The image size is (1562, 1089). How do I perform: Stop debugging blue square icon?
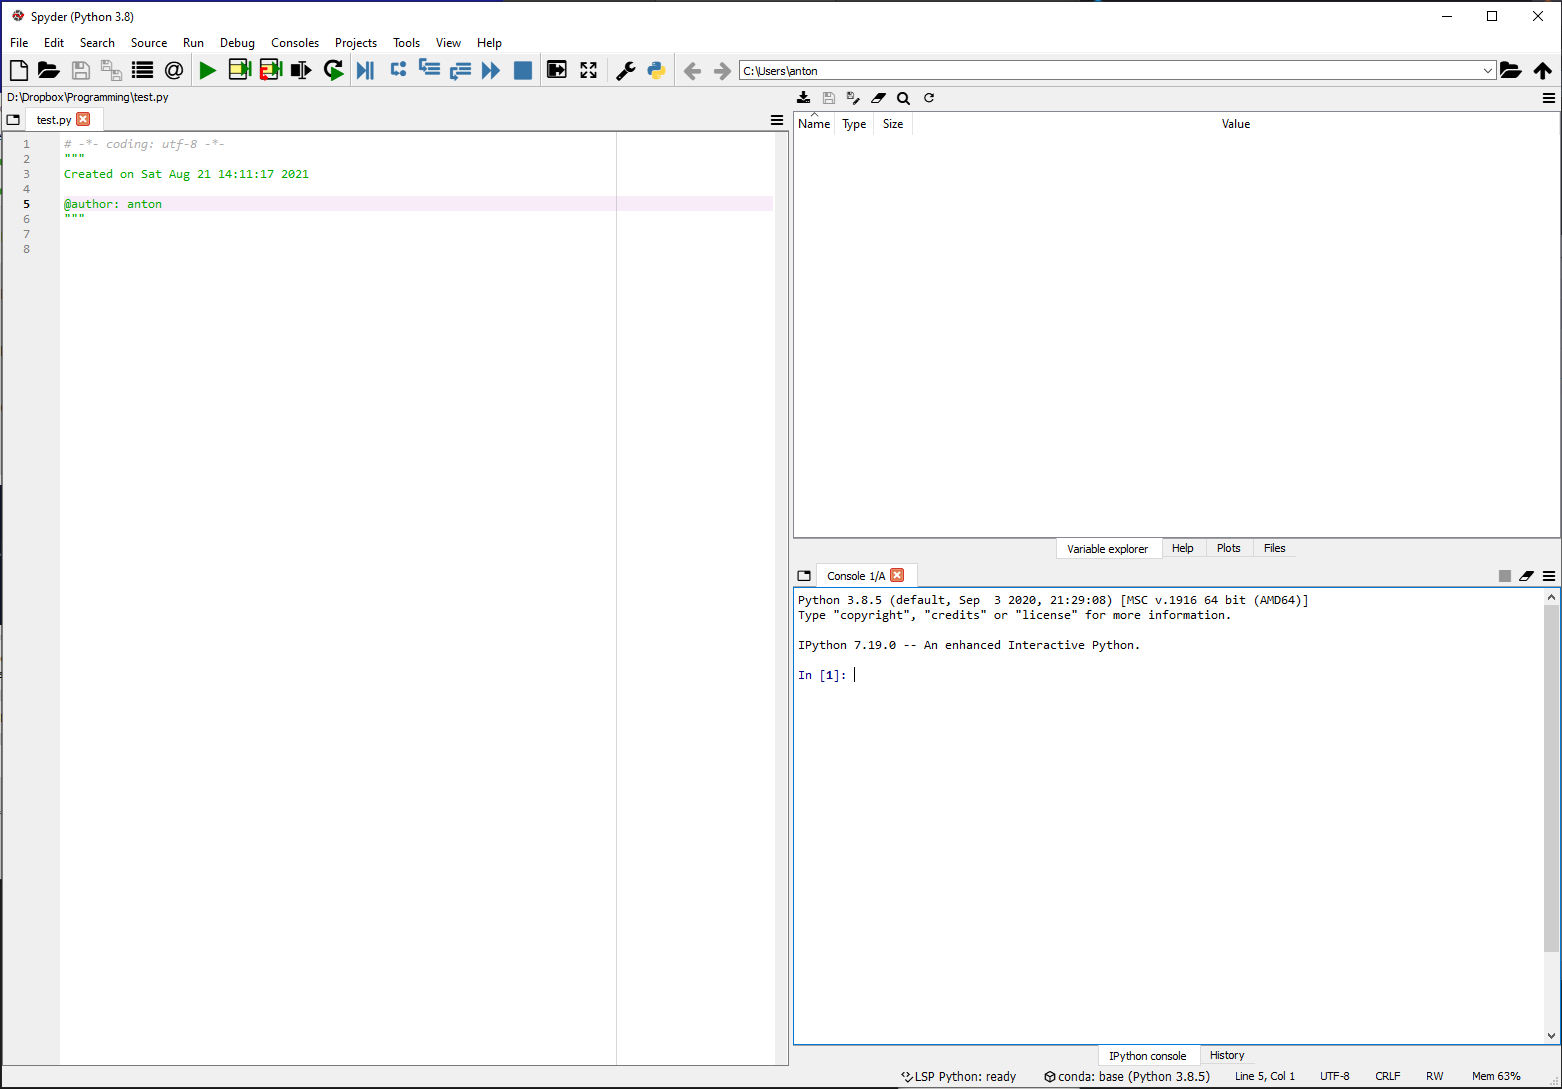click(522, 70)
